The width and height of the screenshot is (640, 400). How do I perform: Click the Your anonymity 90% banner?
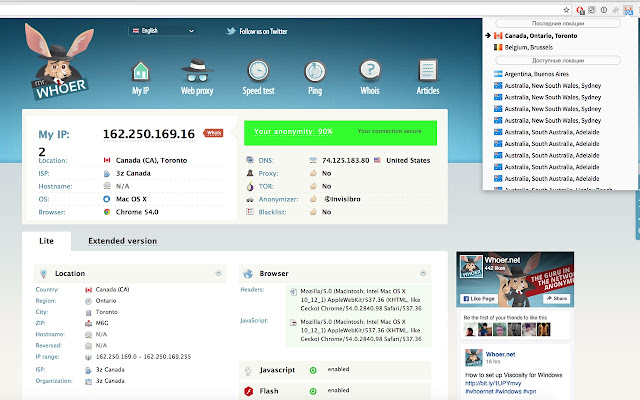(340, 133)
